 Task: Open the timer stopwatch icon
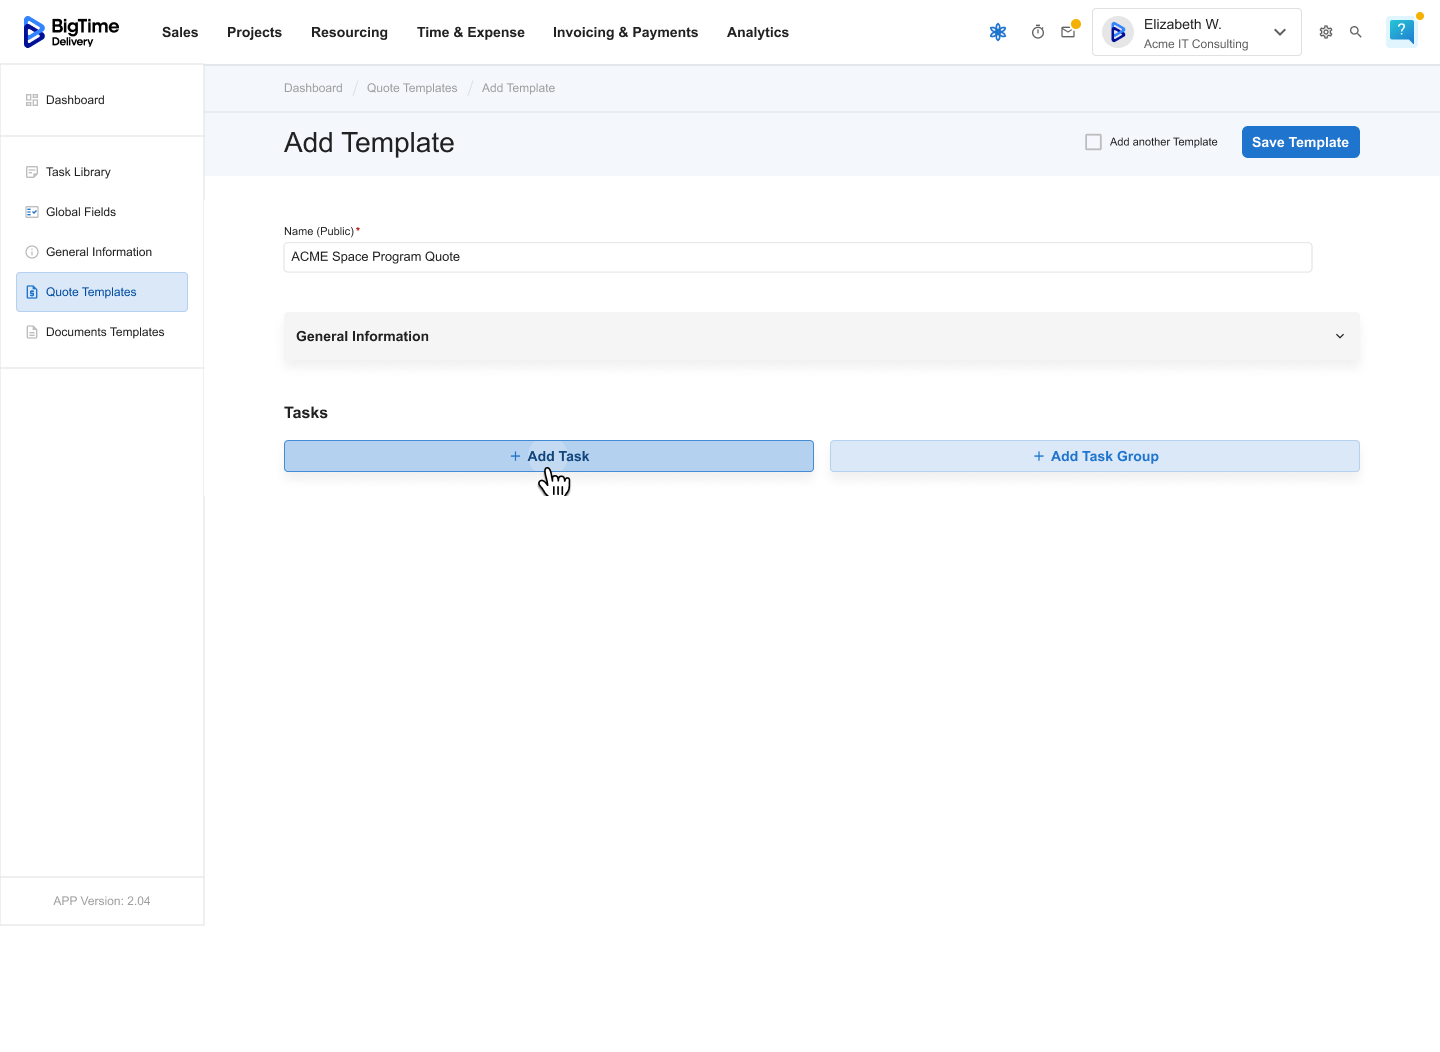tap(1038, 32)
